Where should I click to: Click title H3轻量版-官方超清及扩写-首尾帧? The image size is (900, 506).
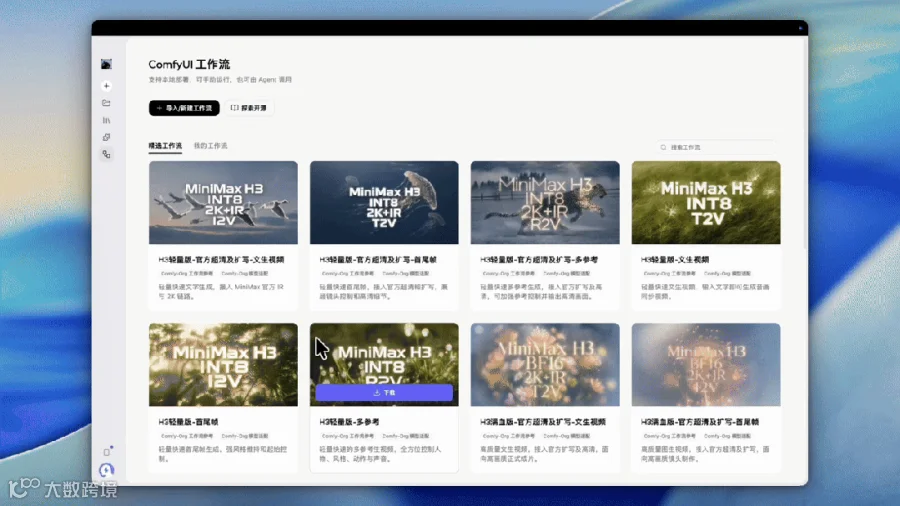[x=378, y=260]
